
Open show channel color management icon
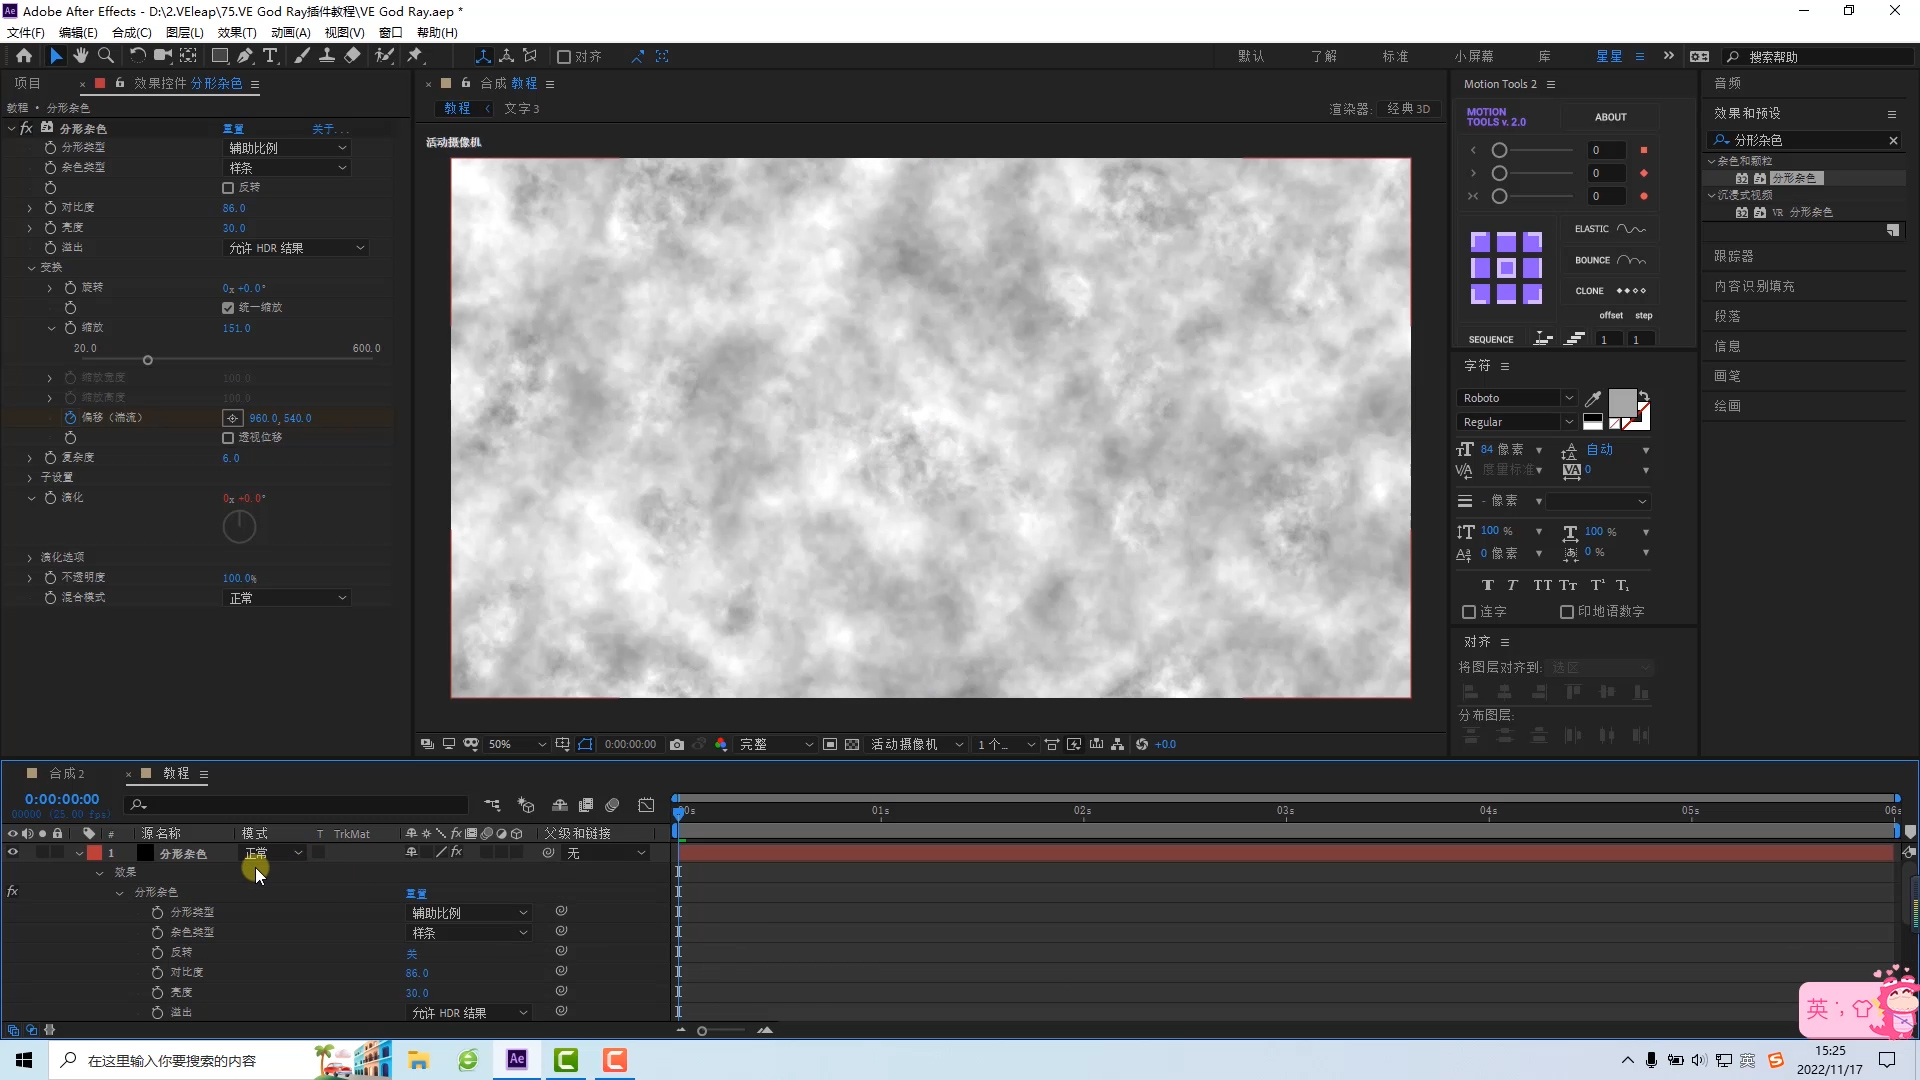pos(721,744)
